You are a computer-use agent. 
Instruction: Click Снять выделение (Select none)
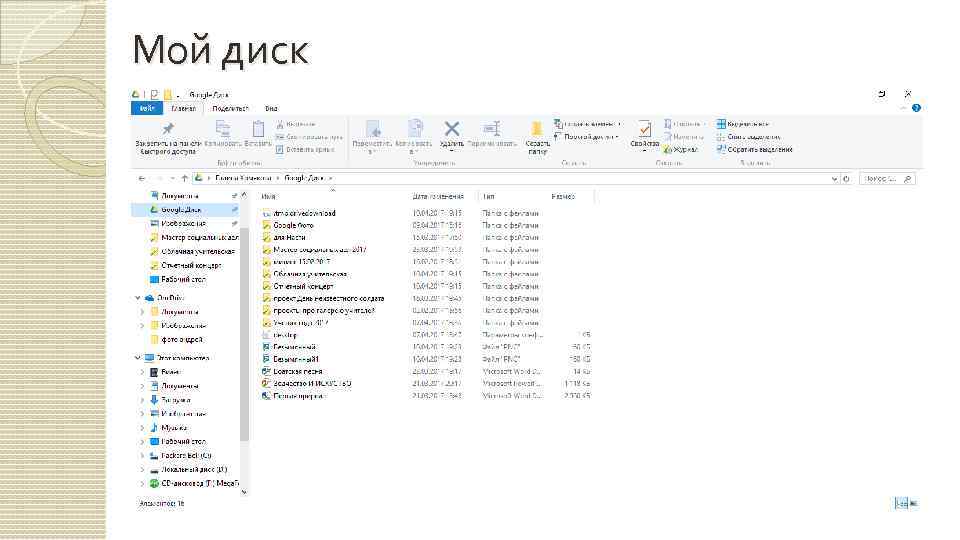[x=749, y=137]
